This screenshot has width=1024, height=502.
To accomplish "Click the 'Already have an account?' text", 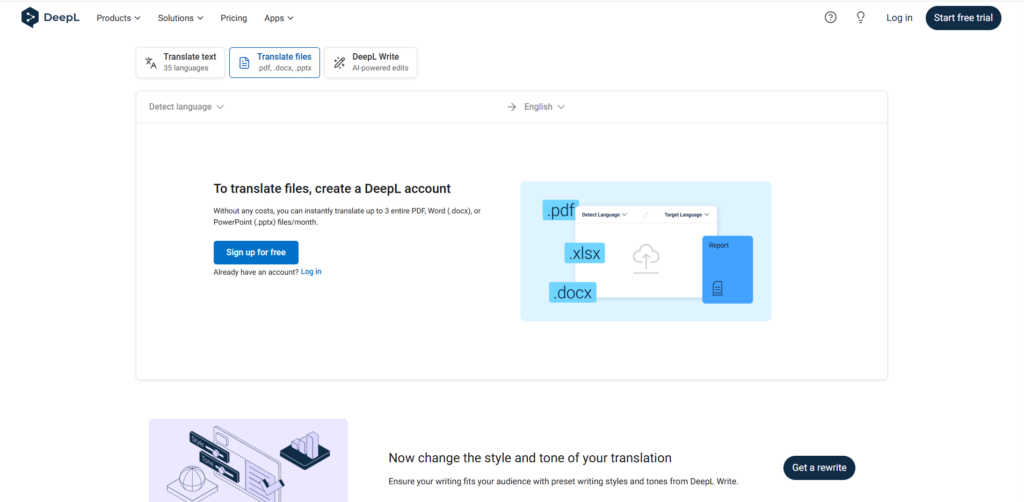I will [x=256, y=272].
